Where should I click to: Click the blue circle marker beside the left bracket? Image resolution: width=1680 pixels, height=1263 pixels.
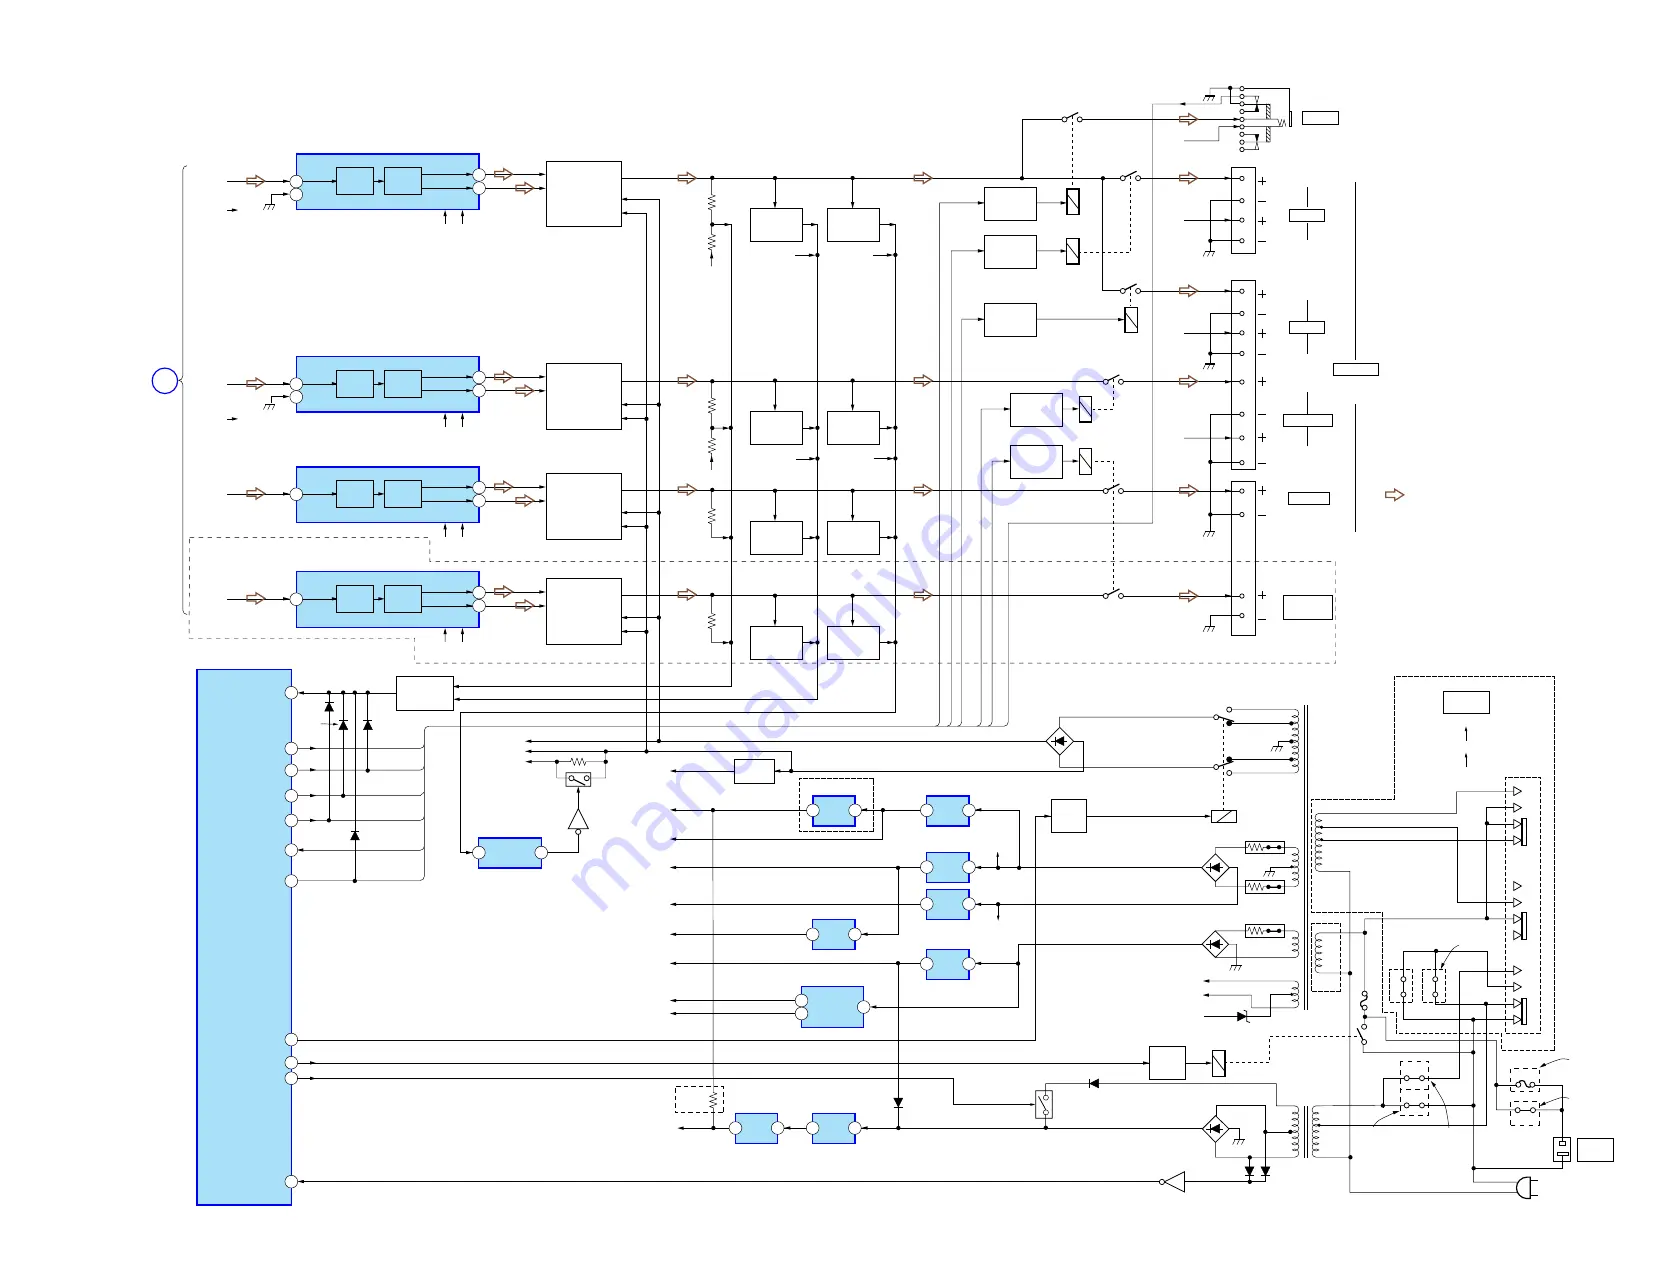point(165,380)
